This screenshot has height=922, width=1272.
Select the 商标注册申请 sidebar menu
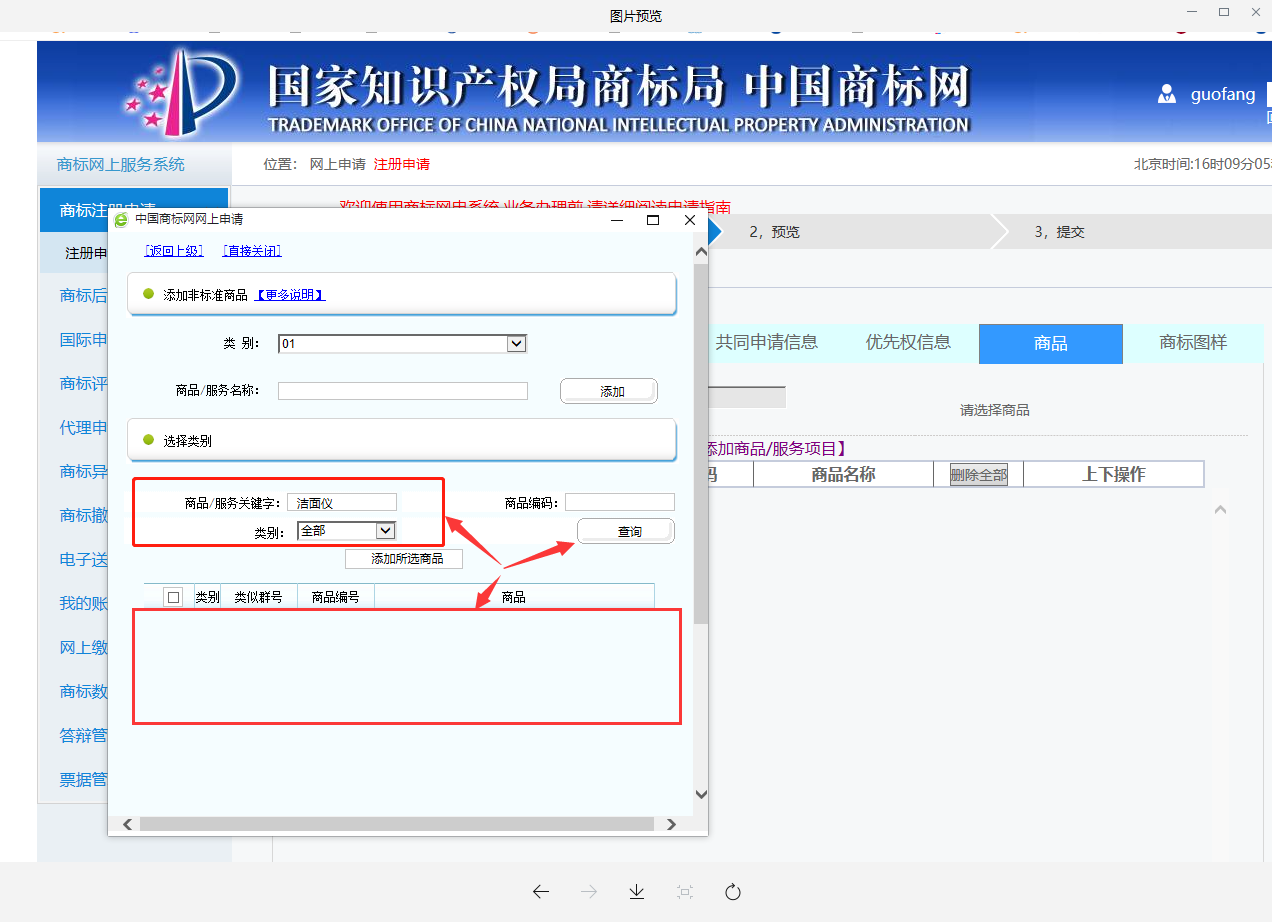pos(134,210)
